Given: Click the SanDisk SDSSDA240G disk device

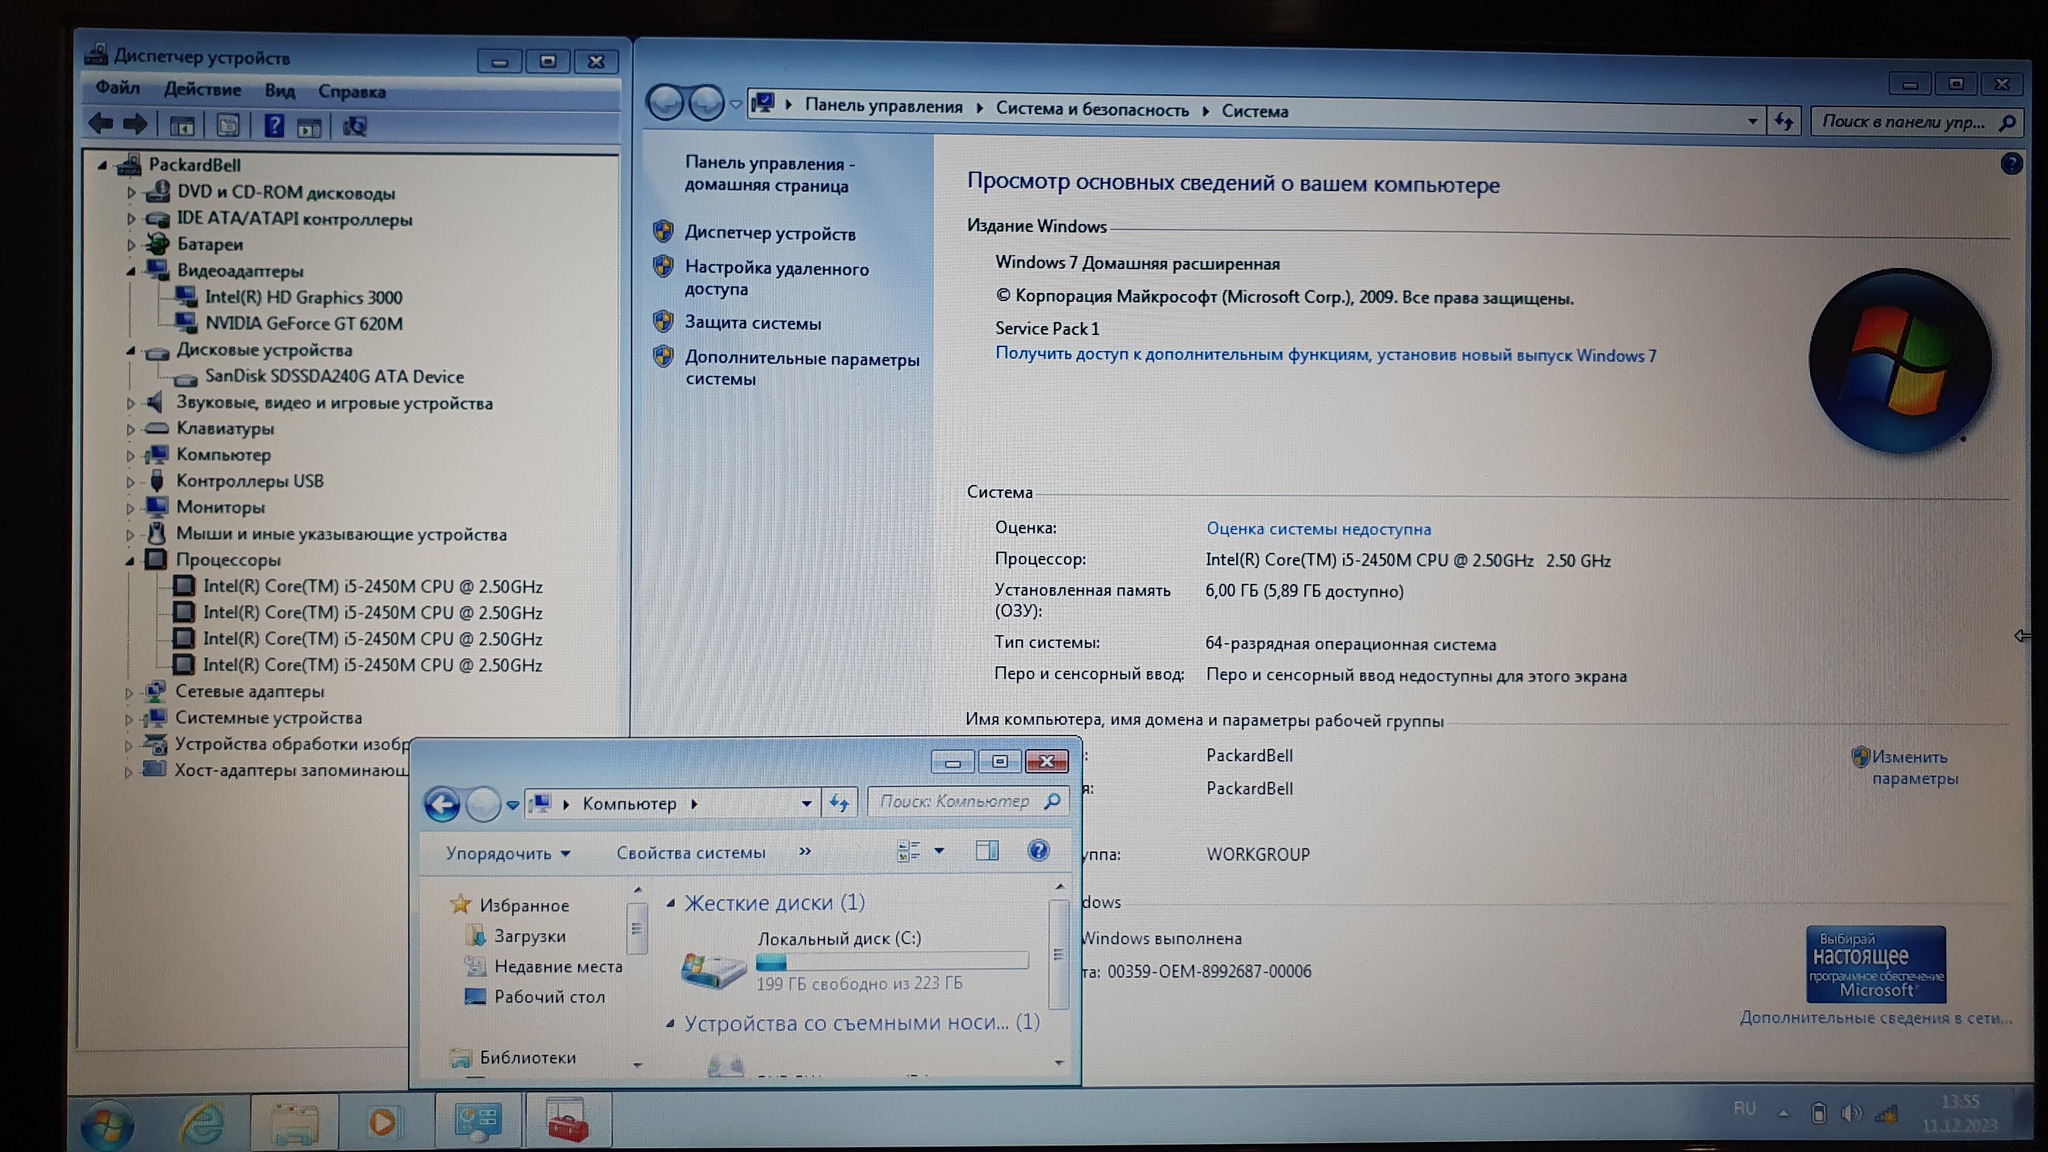Looking at the screenshot, I should click(x=333, y=377).
